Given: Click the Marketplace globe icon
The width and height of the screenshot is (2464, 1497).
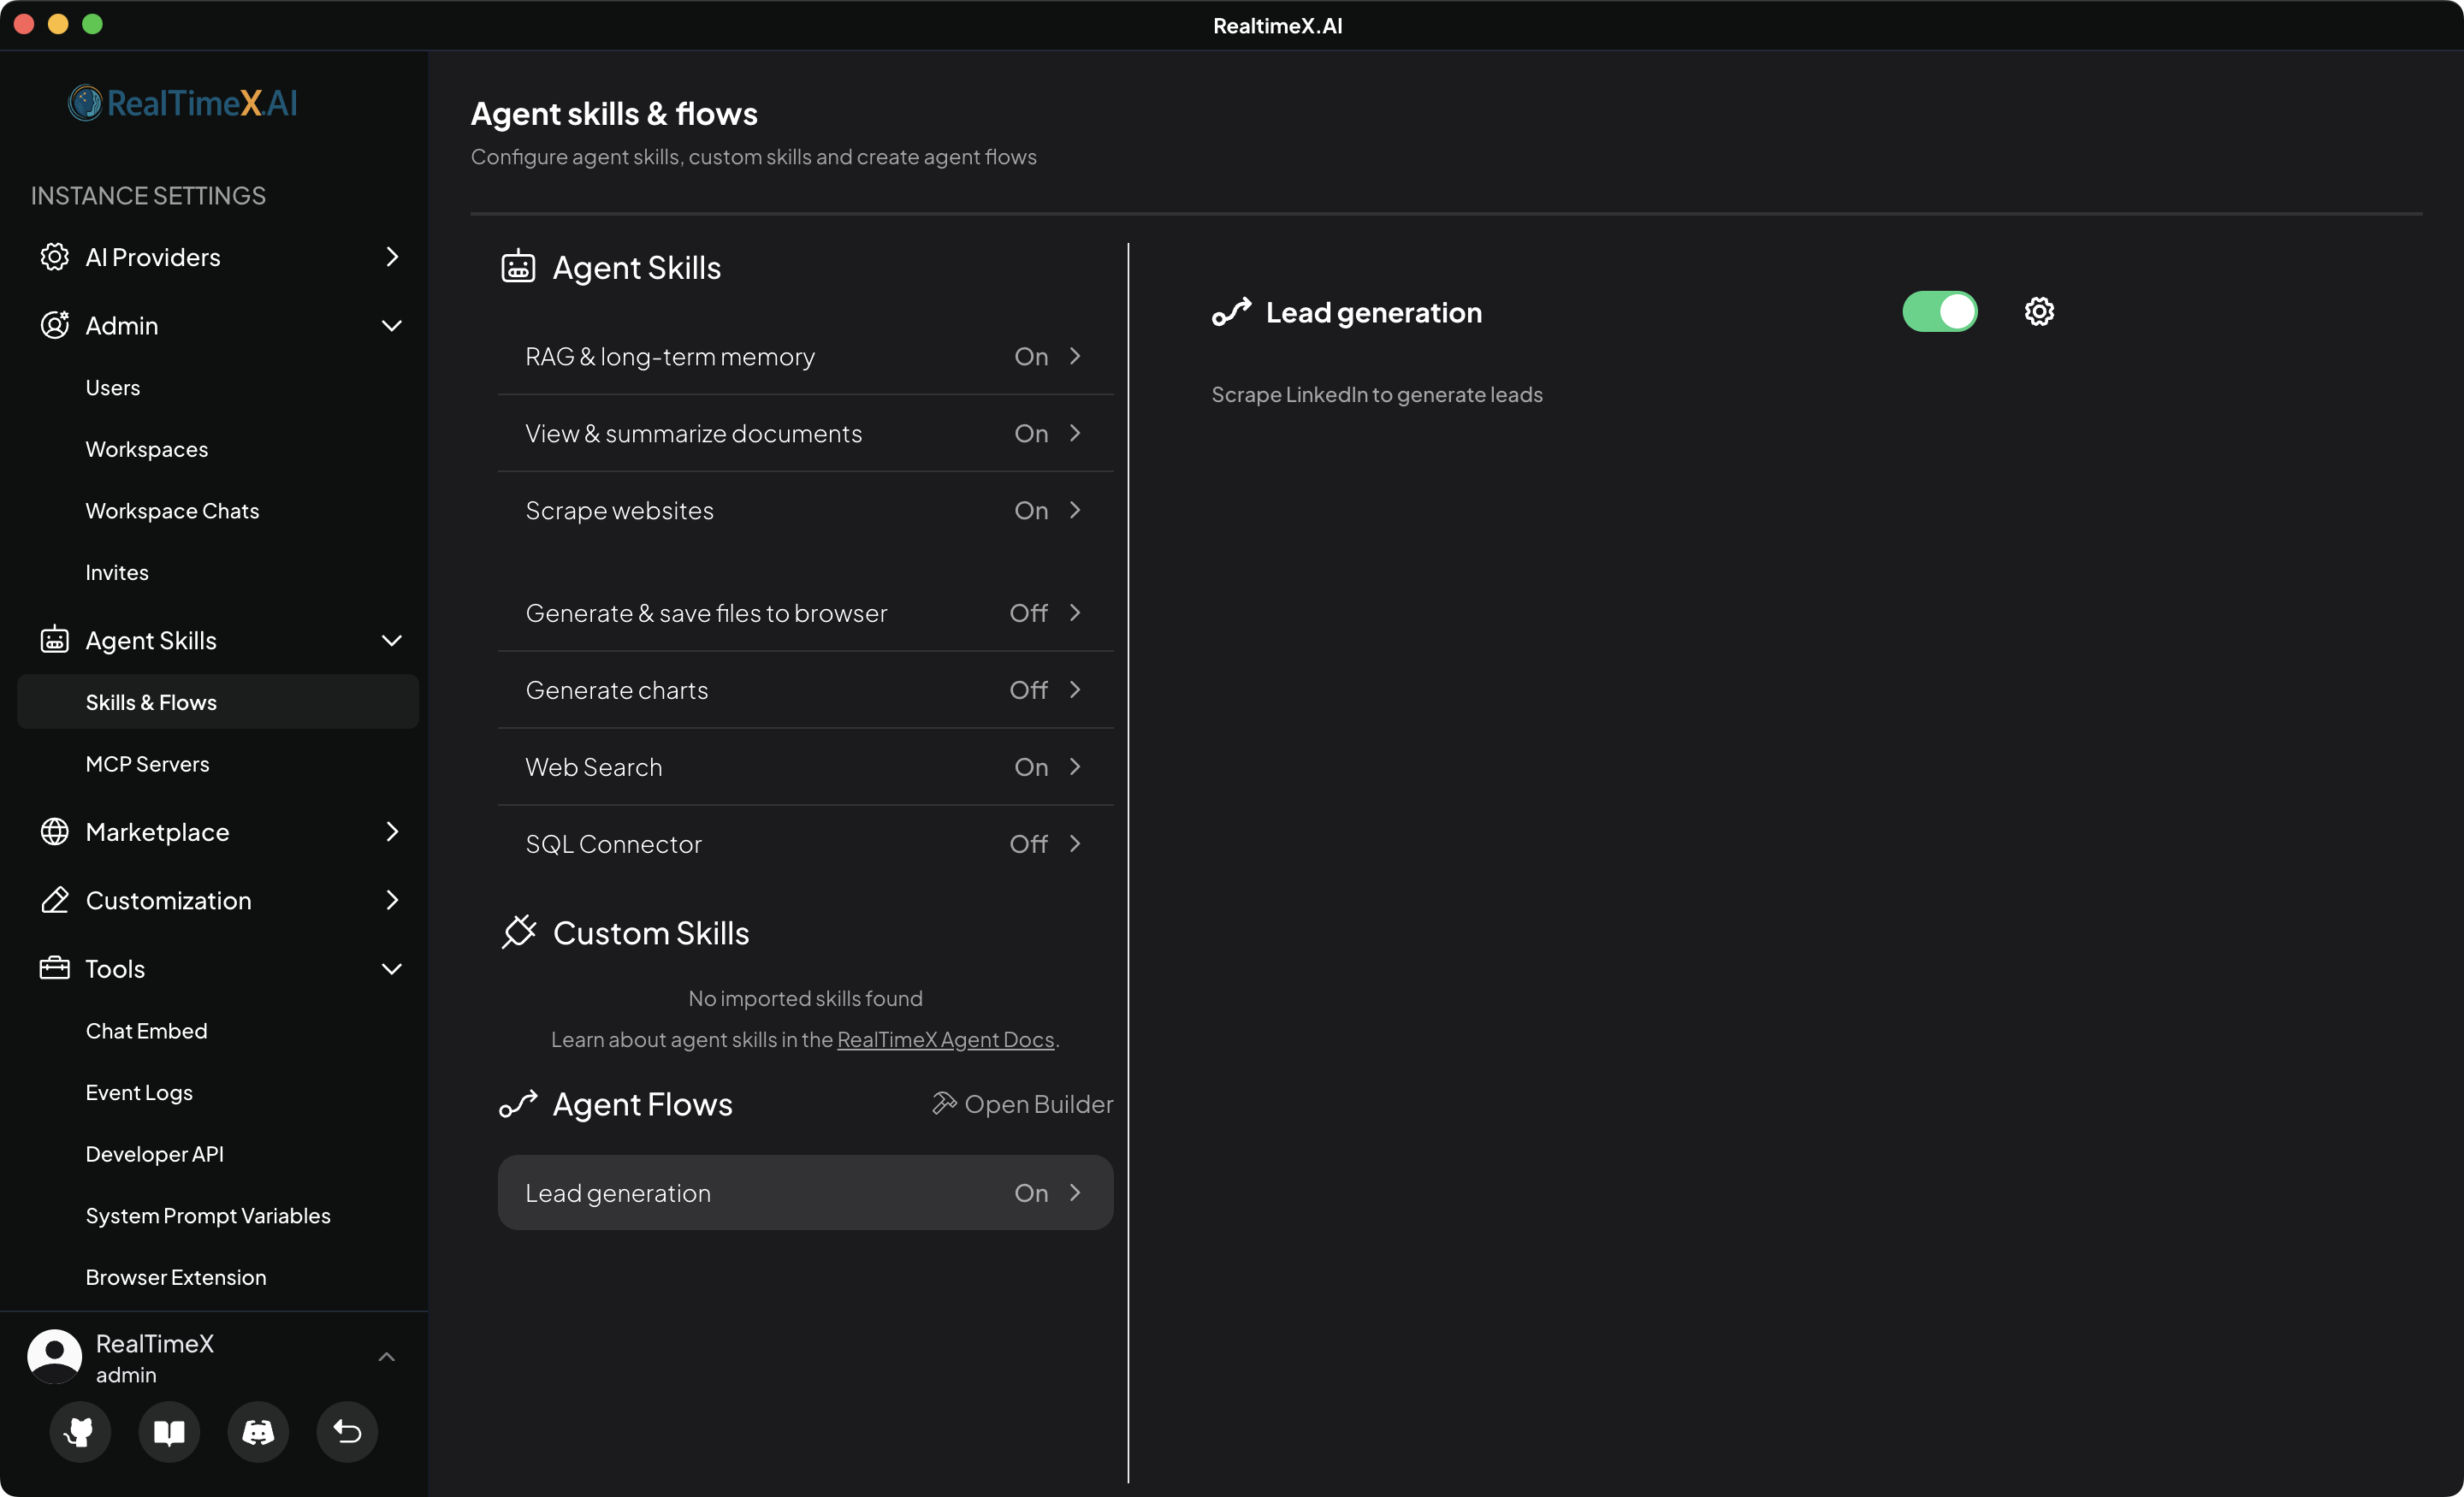Looking at the screenshot, I should tap(54, 832).
